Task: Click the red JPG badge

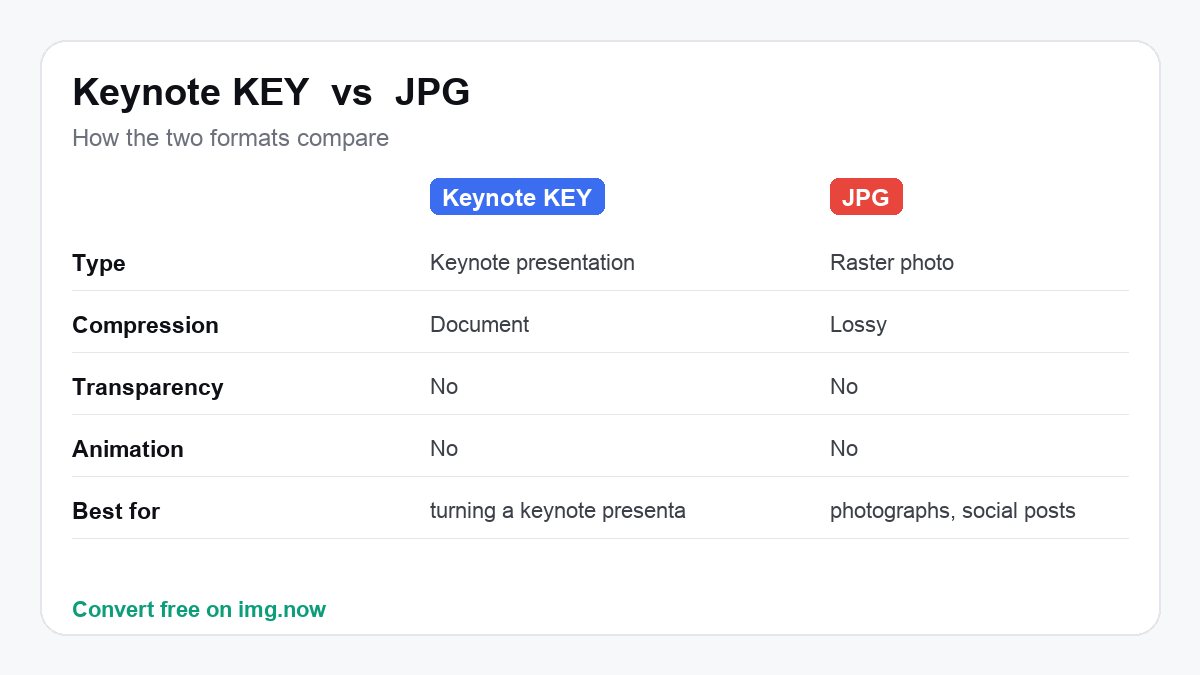Action: (866, 197)
